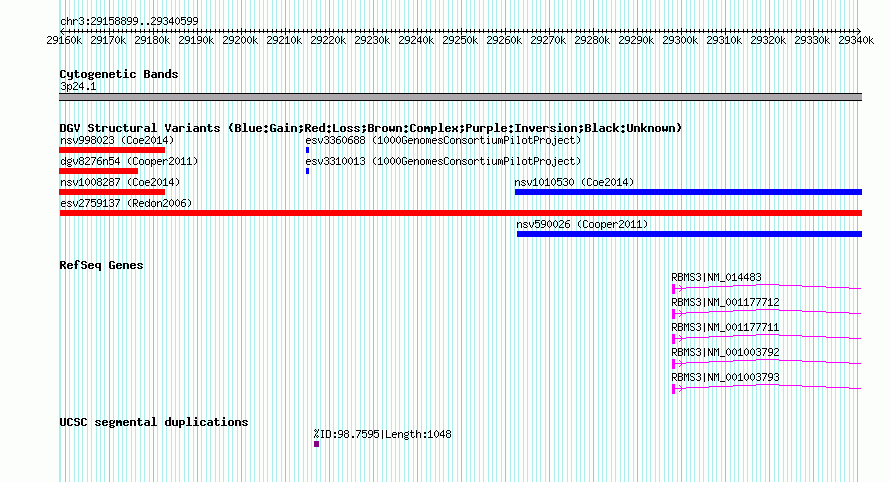This screenshot has height=482, width=890.
Task: Click the small blue esv3310013 gain marker
Action: 308,171
